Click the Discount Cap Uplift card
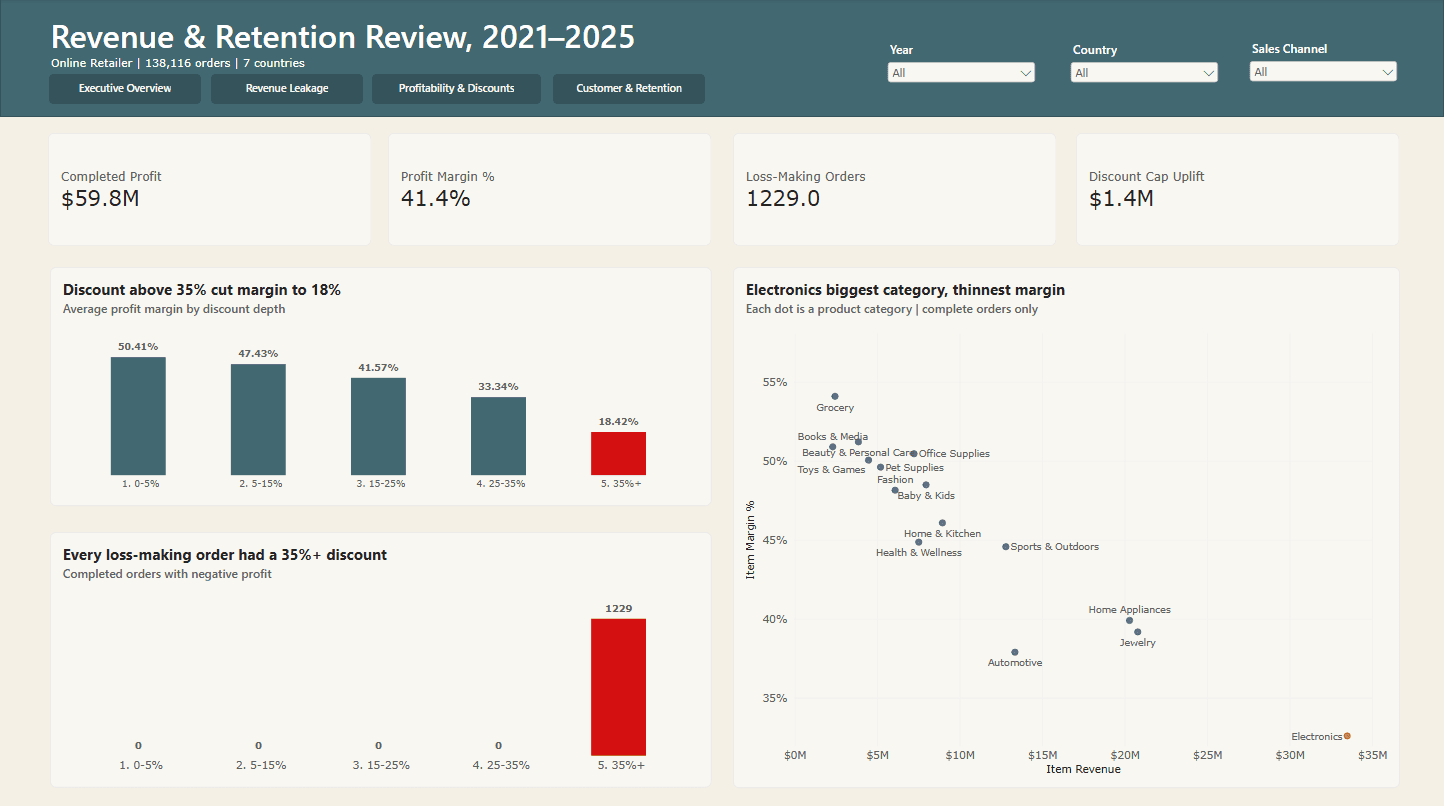This screenshot has height=806, width=1444. coord(1237,190)
